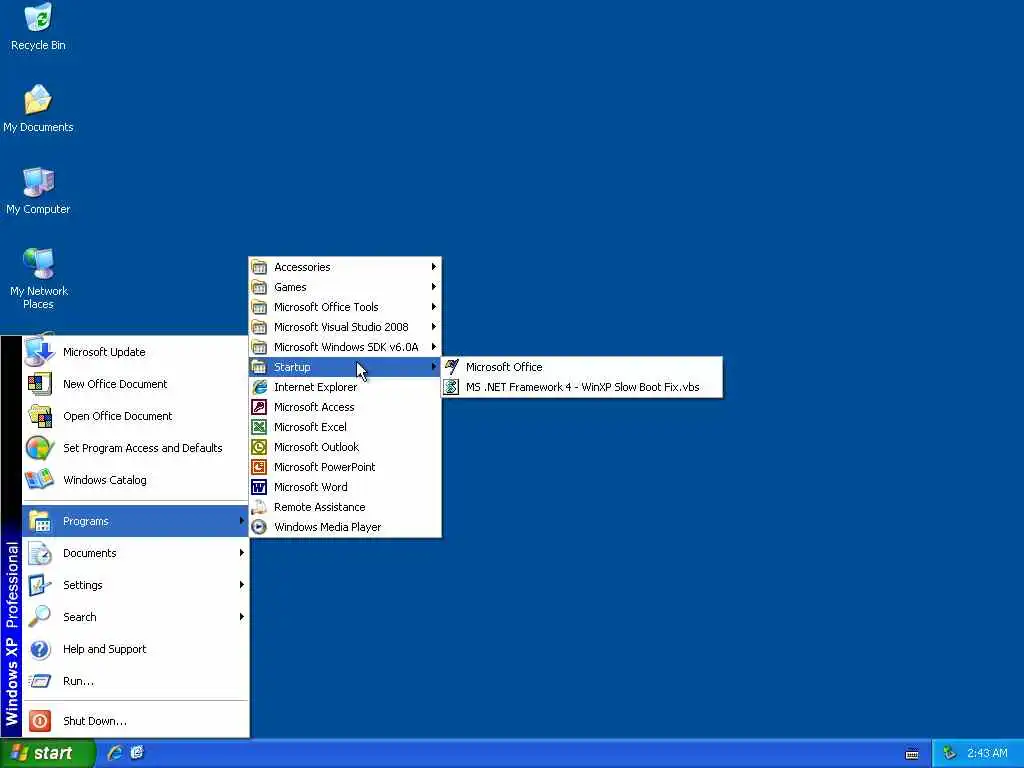This screenshot has height=768, width=1024.
Task: Click the second quick launch icon on taskbar
Action: click(x=136, y=753)
